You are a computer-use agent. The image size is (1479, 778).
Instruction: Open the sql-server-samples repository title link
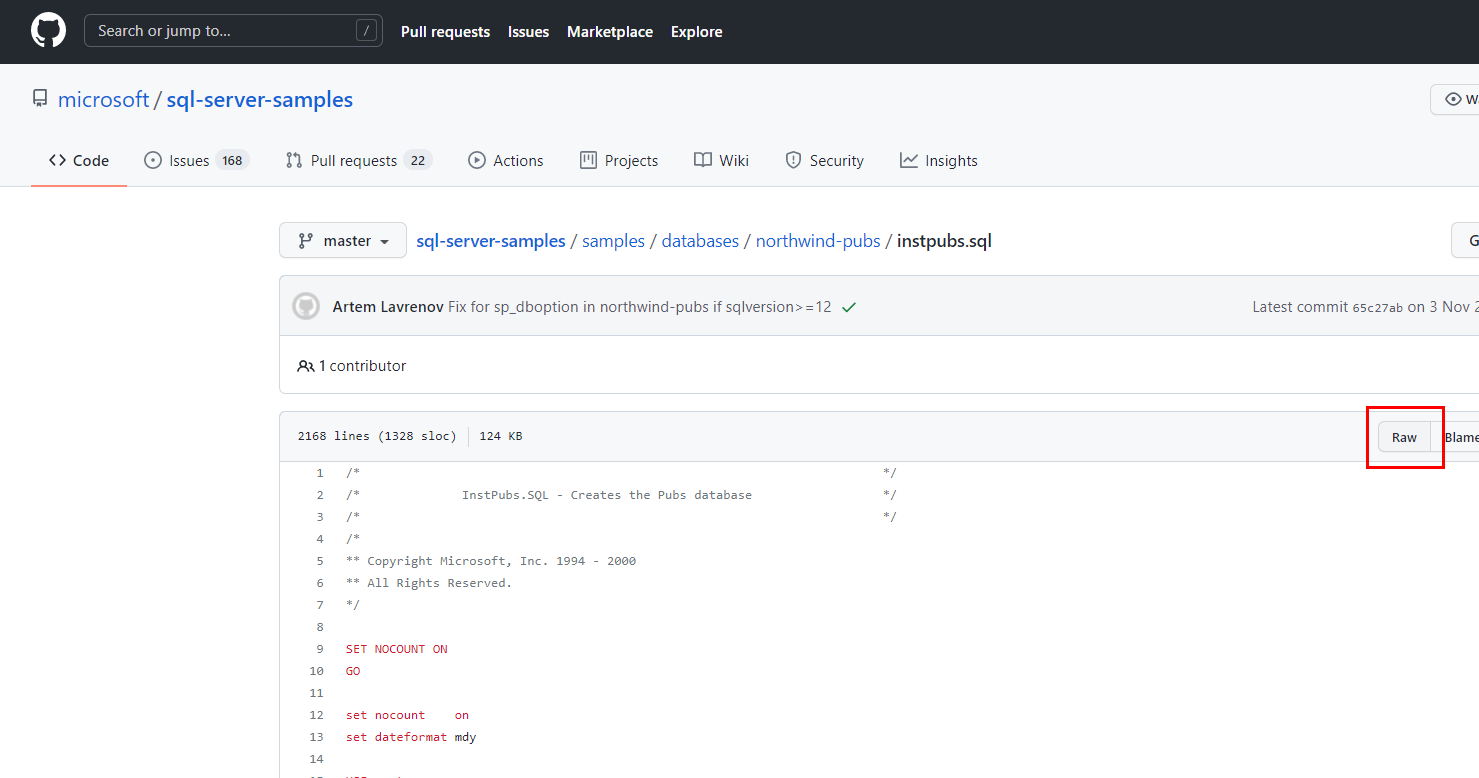click(x=260, y=100)
